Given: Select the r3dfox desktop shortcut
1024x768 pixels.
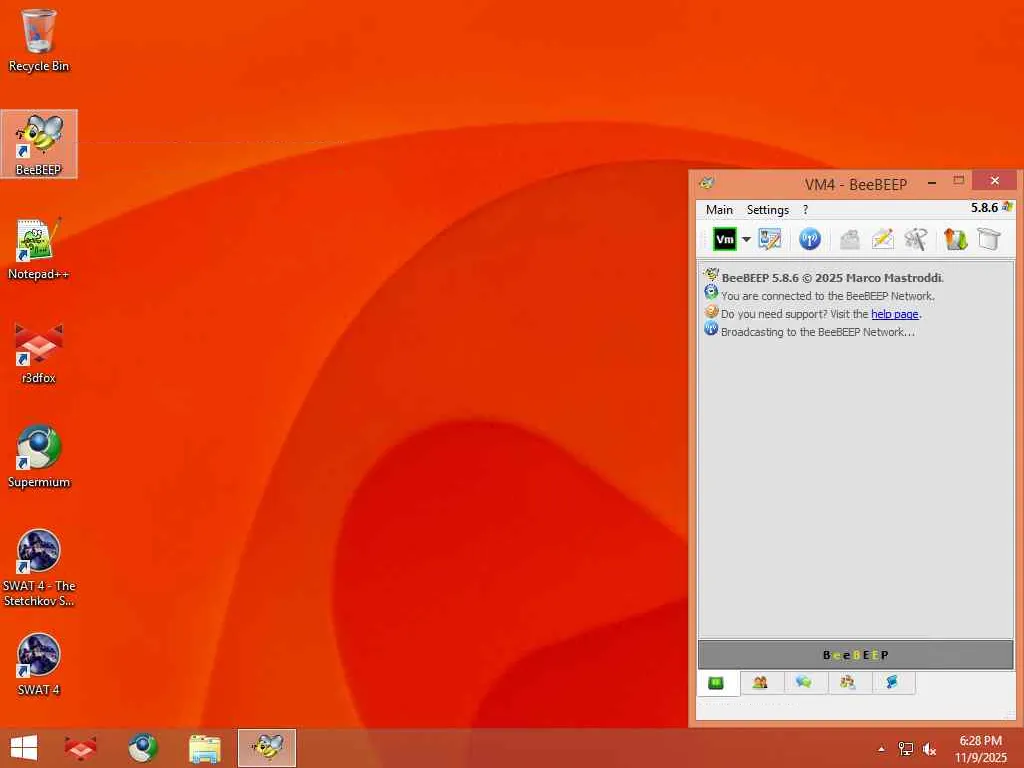Looking at the screenshot, I should click(39, 353).
